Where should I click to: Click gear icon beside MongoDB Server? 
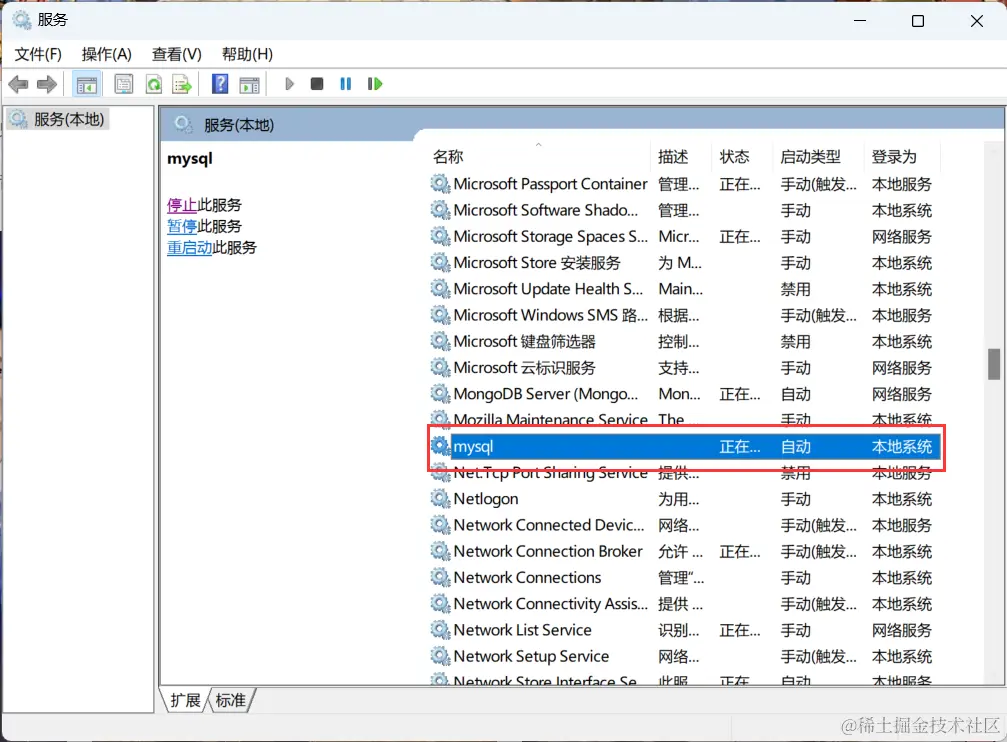[x=440, y=393]
